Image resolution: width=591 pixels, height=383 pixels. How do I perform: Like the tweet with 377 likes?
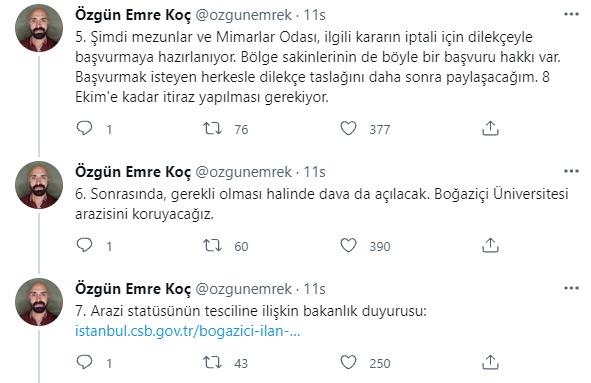348,128
